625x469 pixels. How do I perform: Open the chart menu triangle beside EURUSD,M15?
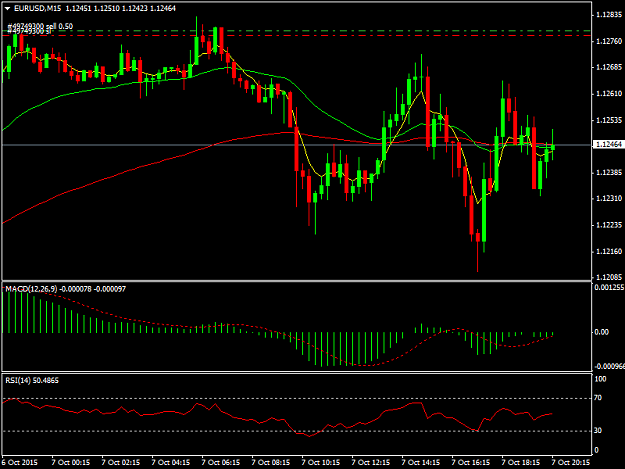tap(7, 8)
